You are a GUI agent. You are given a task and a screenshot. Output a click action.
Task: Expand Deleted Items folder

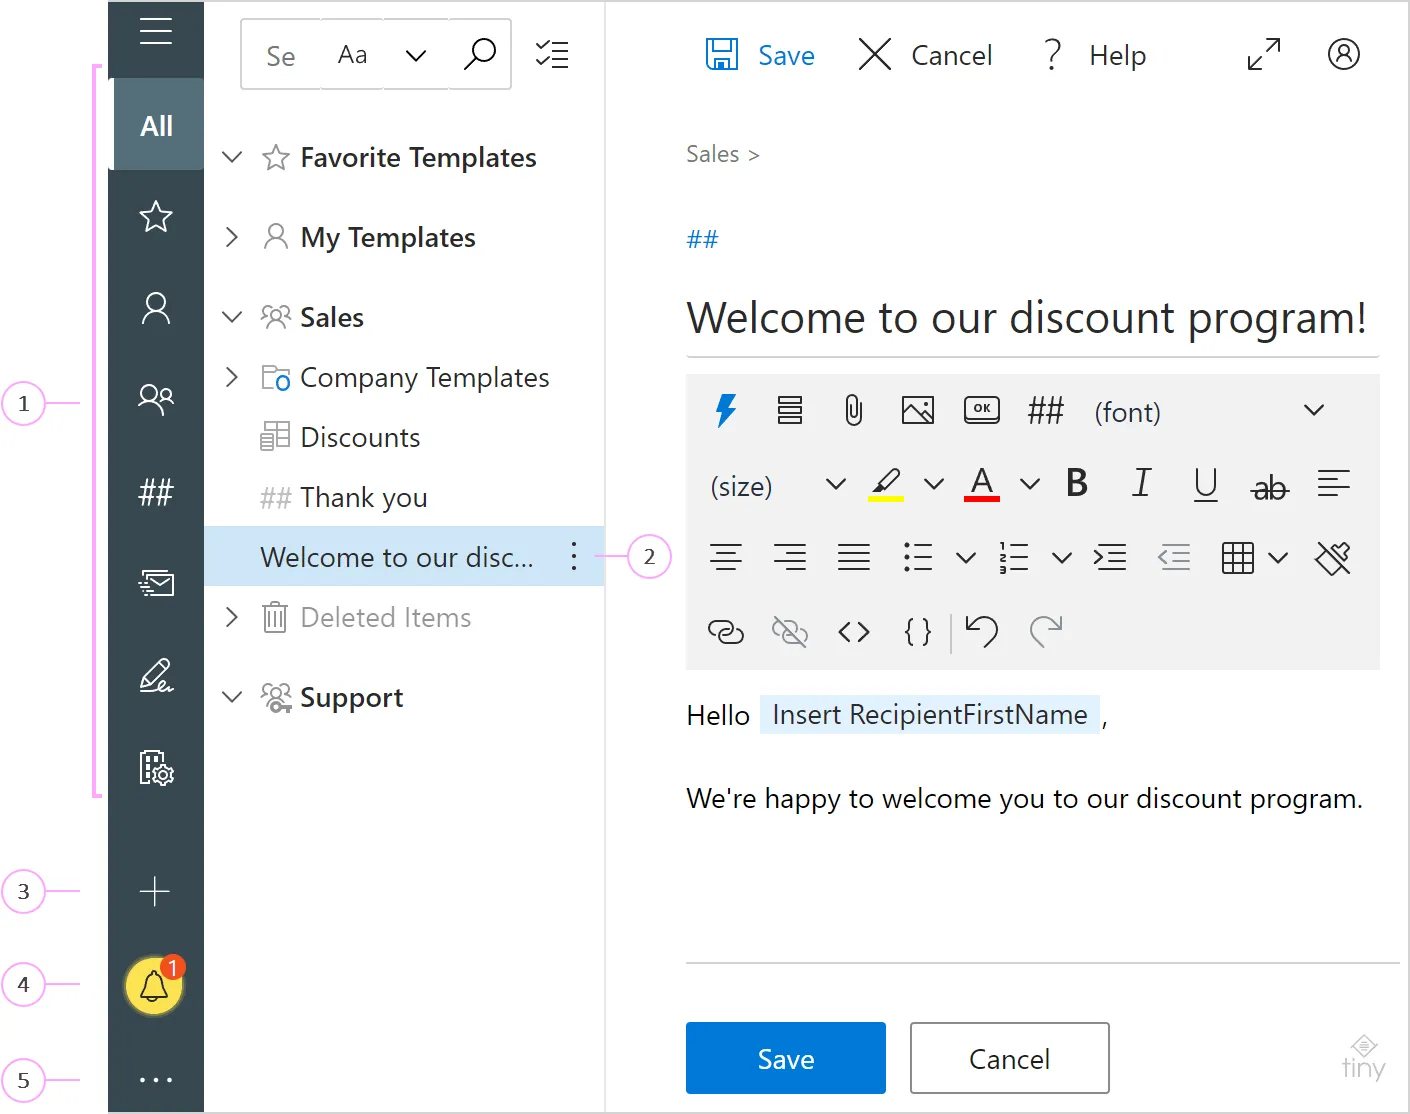pos(232,617)
